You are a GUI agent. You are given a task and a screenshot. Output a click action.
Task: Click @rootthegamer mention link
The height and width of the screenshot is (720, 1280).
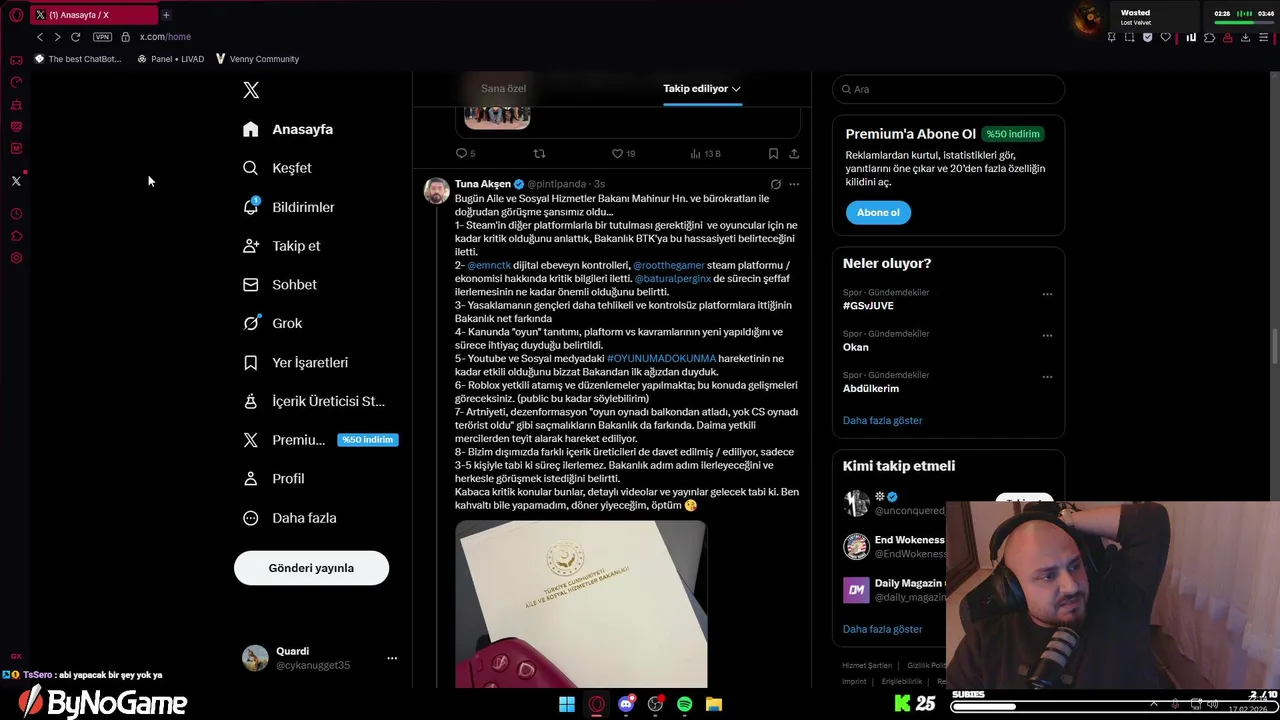click(x=669, y=265)
